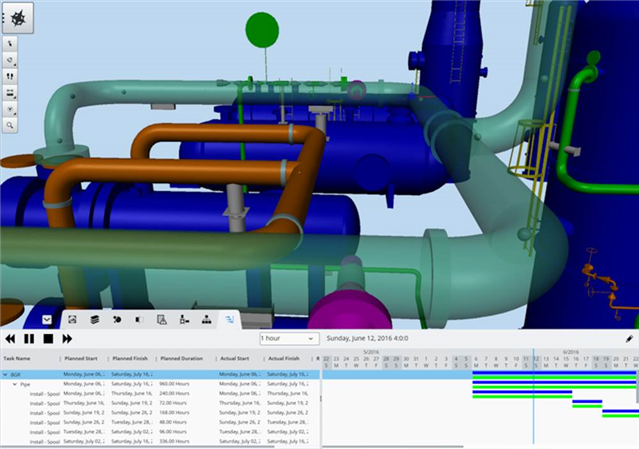Select Install - Spool task with 240.00 Hours

(x=160, y=394)
